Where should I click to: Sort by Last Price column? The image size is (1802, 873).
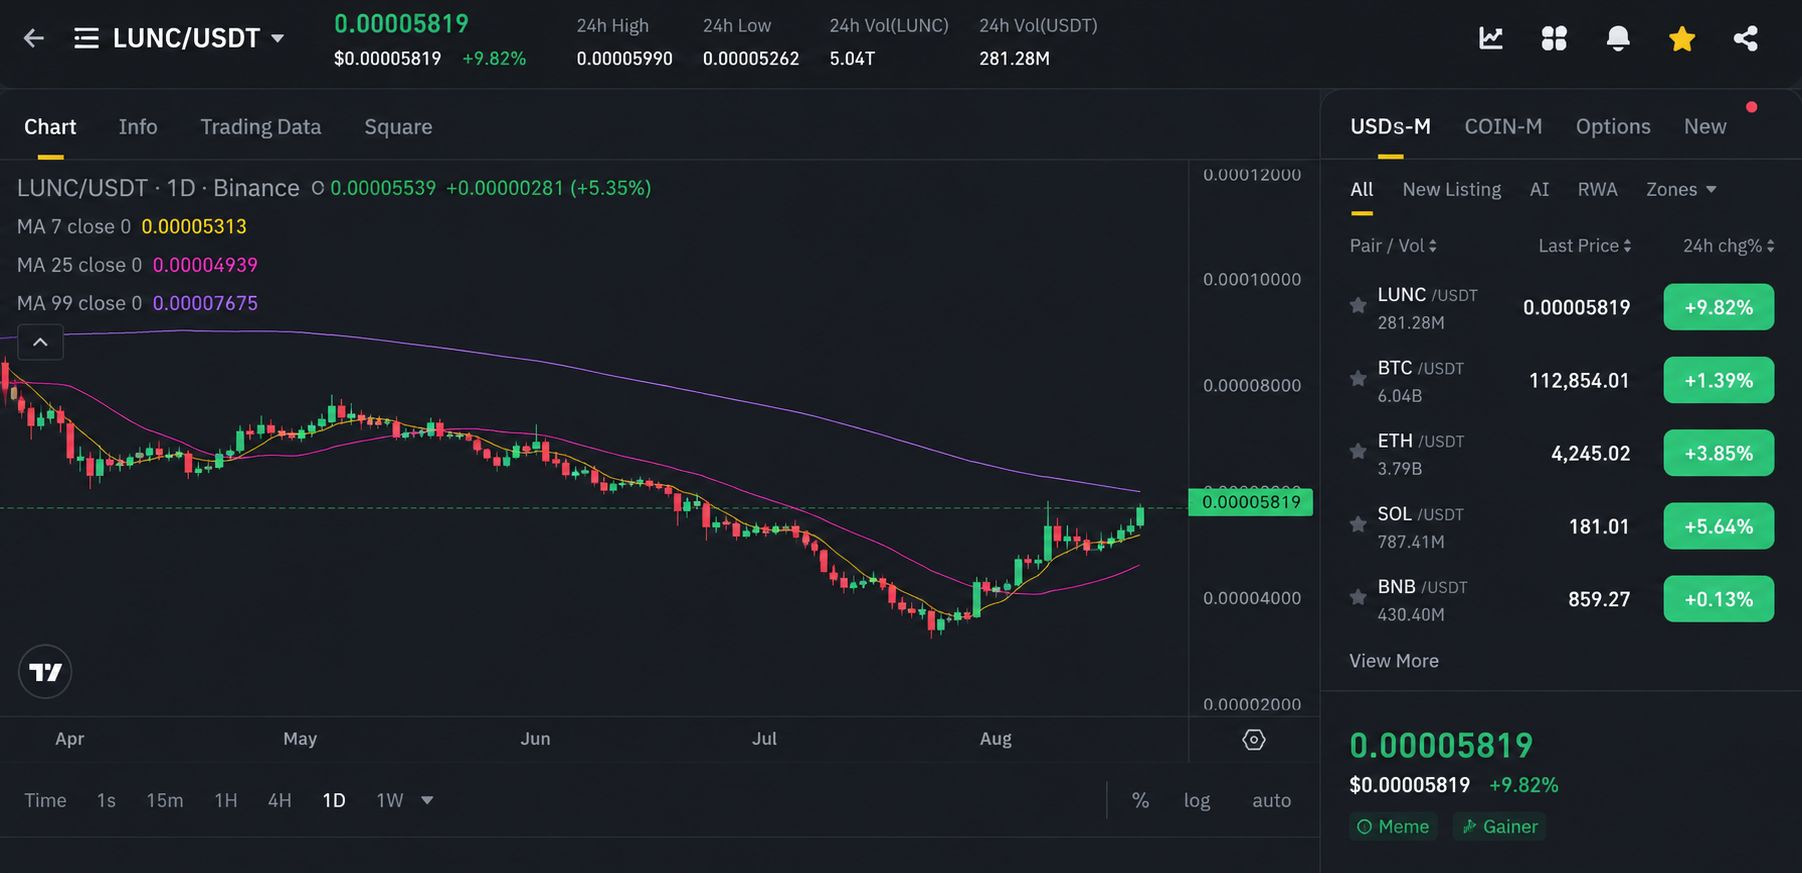point(1585,246)
